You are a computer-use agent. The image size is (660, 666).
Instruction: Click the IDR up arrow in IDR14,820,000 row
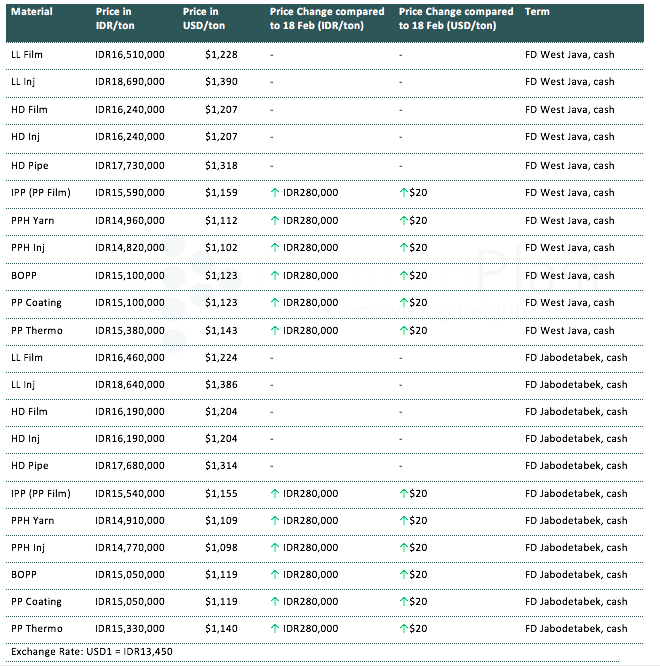click(x=275, y=247)
